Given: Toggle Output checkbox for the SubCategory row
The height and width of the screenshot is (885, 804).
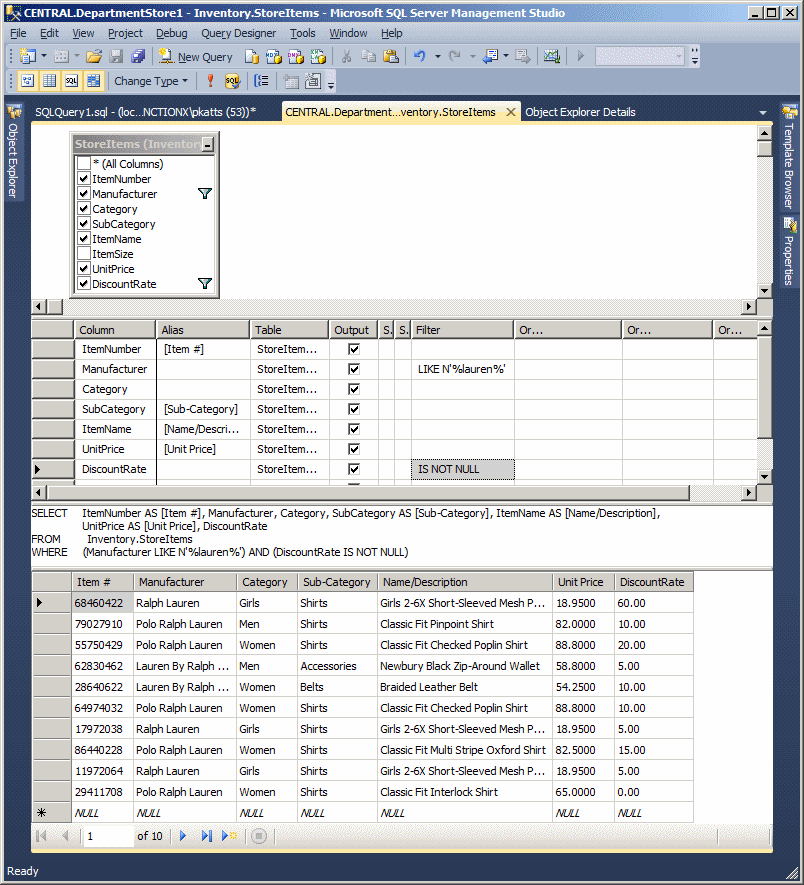Looking at the screenshot, I should [354, 409].
